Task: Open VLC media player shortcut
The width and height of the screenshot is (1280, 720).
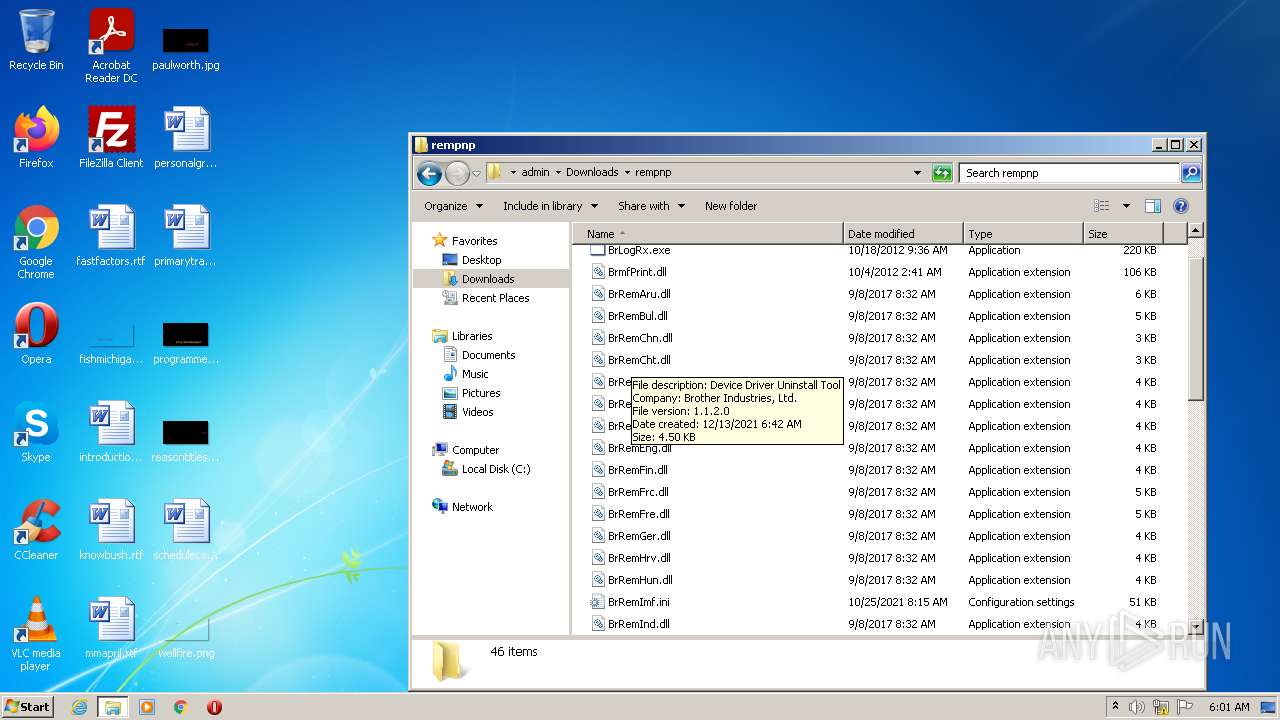Action: tap(36, 634)
